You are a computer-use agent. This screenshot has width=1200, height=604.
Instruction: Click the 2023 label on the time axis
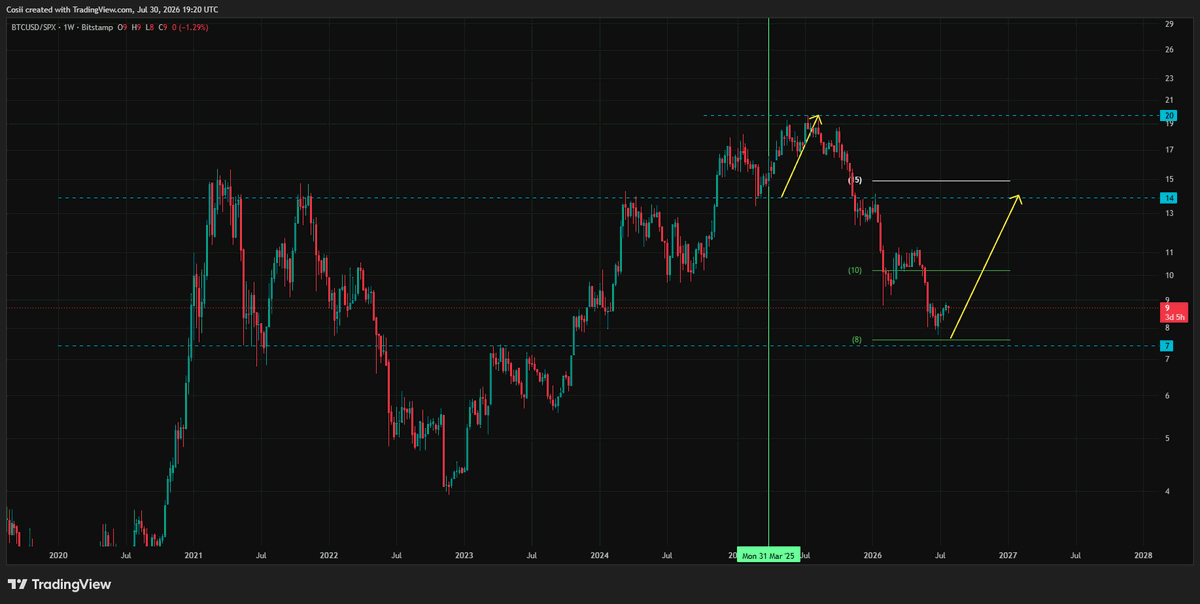tap(464, 555)
